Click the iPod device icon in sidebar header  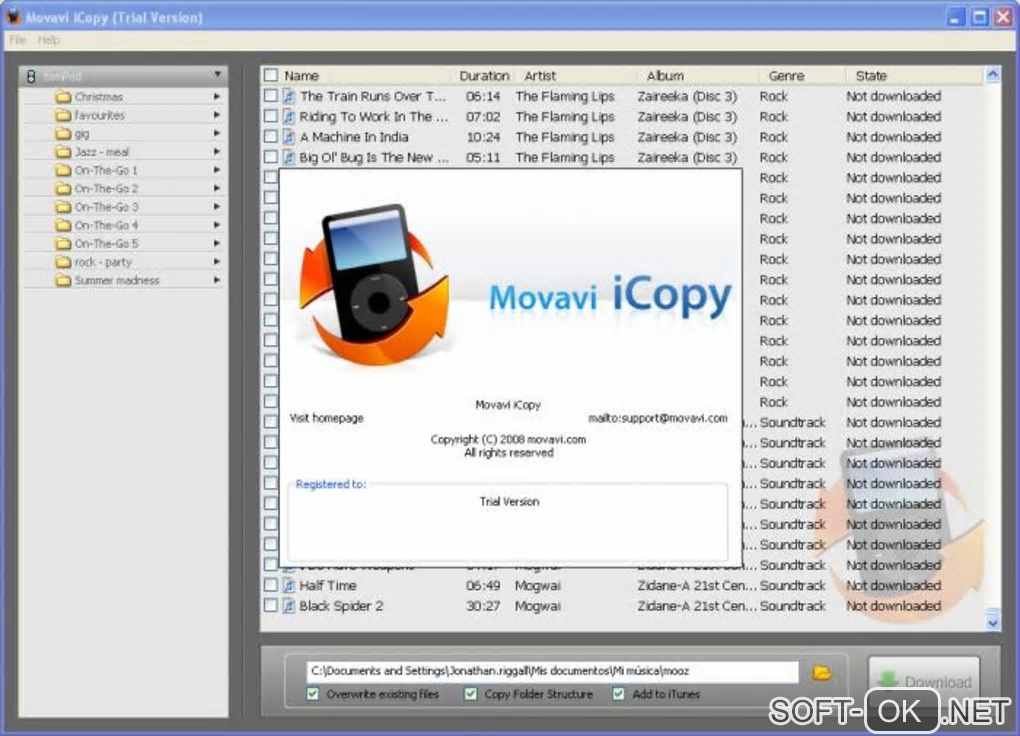coord(31,76)
